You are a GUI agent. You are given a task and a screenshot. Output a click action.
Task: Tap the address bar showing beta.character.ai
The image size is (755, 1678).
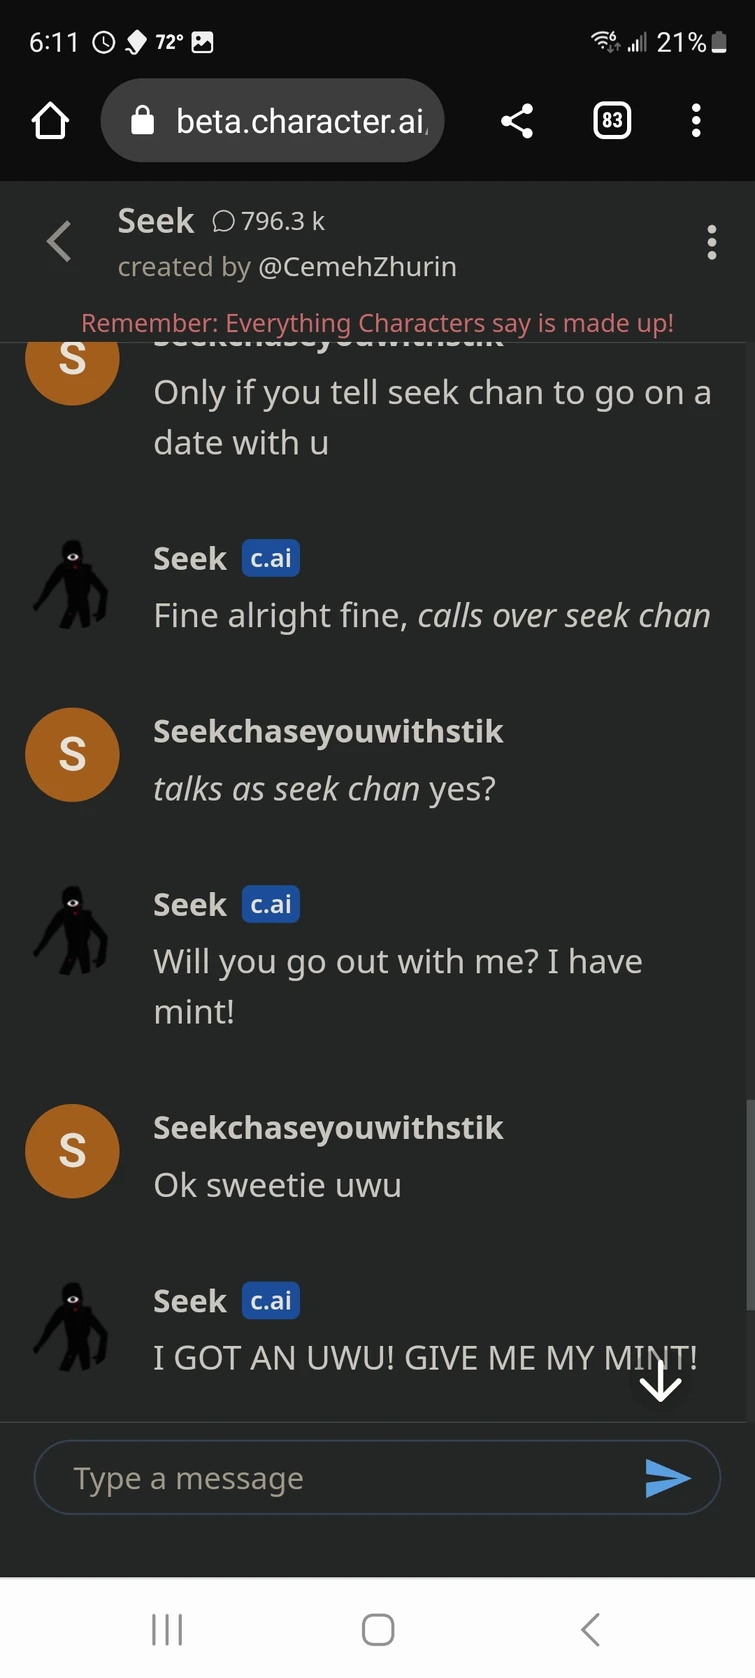pyautogui.click(x=300, y=120)
